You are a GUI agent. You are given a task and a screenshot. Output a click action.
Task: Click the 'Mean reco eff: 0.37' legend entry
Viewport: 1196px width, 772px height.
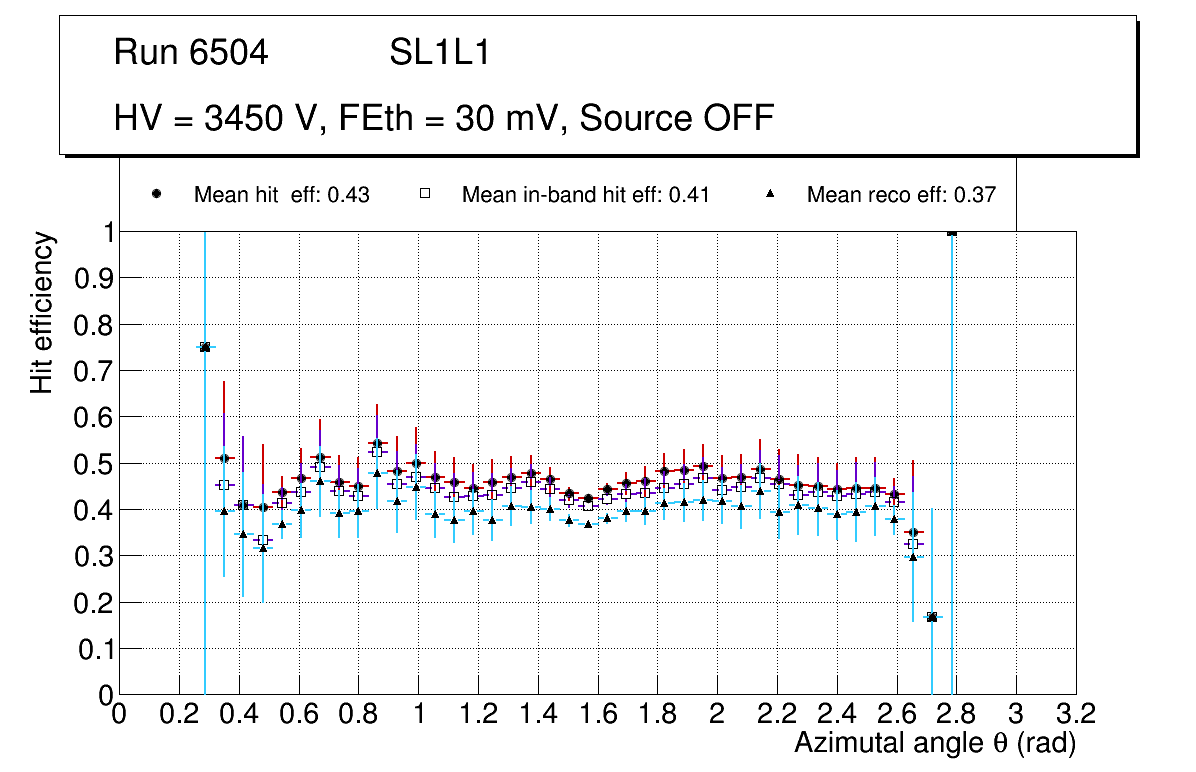[900, 195]
